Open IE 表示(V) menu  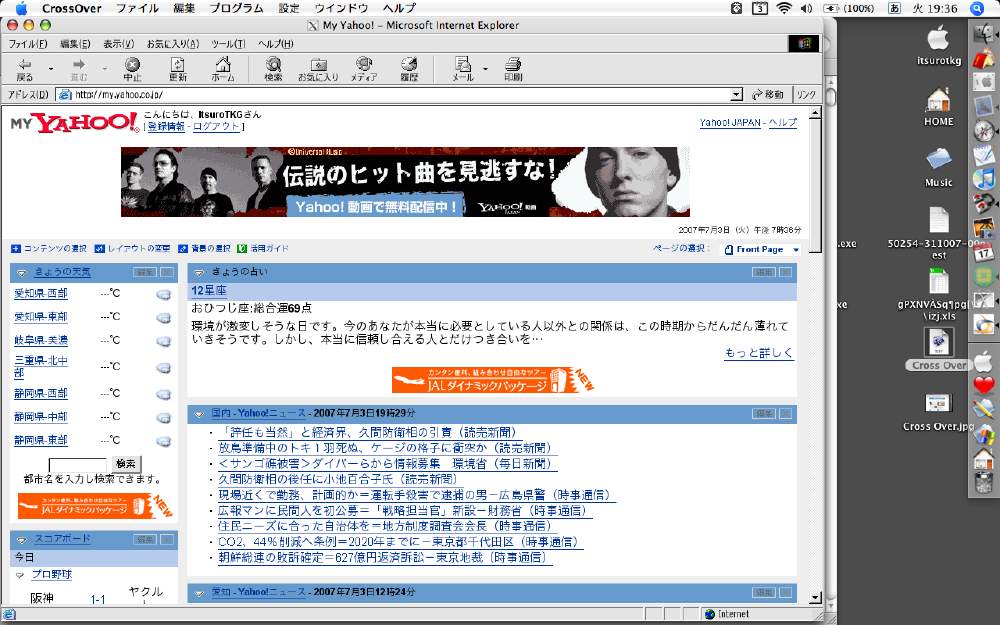click(x=119, y=44)
